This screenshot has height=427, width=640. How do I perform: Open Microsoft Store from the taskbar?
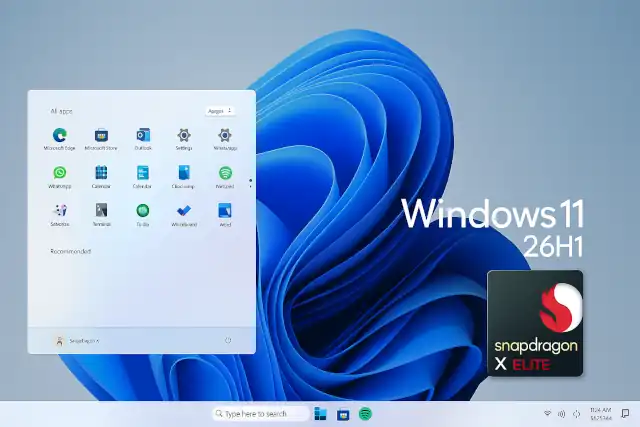(x=343, y=415)
